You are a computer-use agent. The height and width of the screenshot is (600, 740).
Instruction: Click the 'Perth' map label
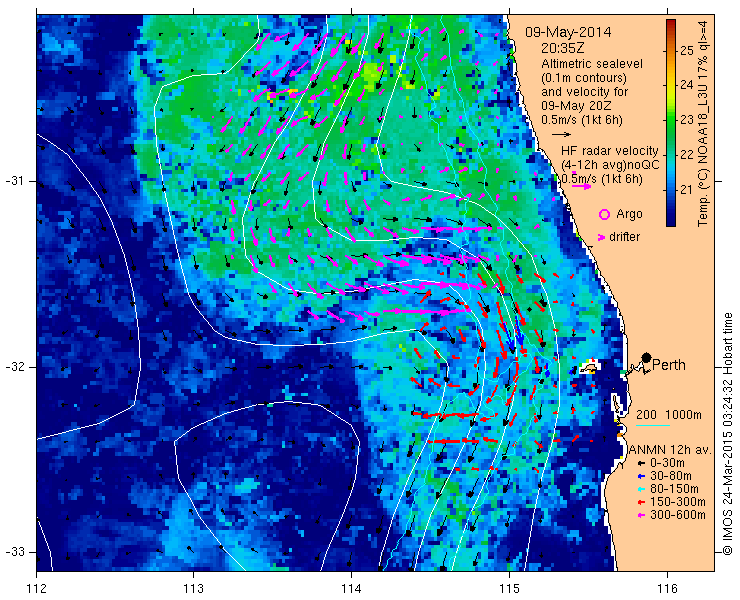click(669, 365)
